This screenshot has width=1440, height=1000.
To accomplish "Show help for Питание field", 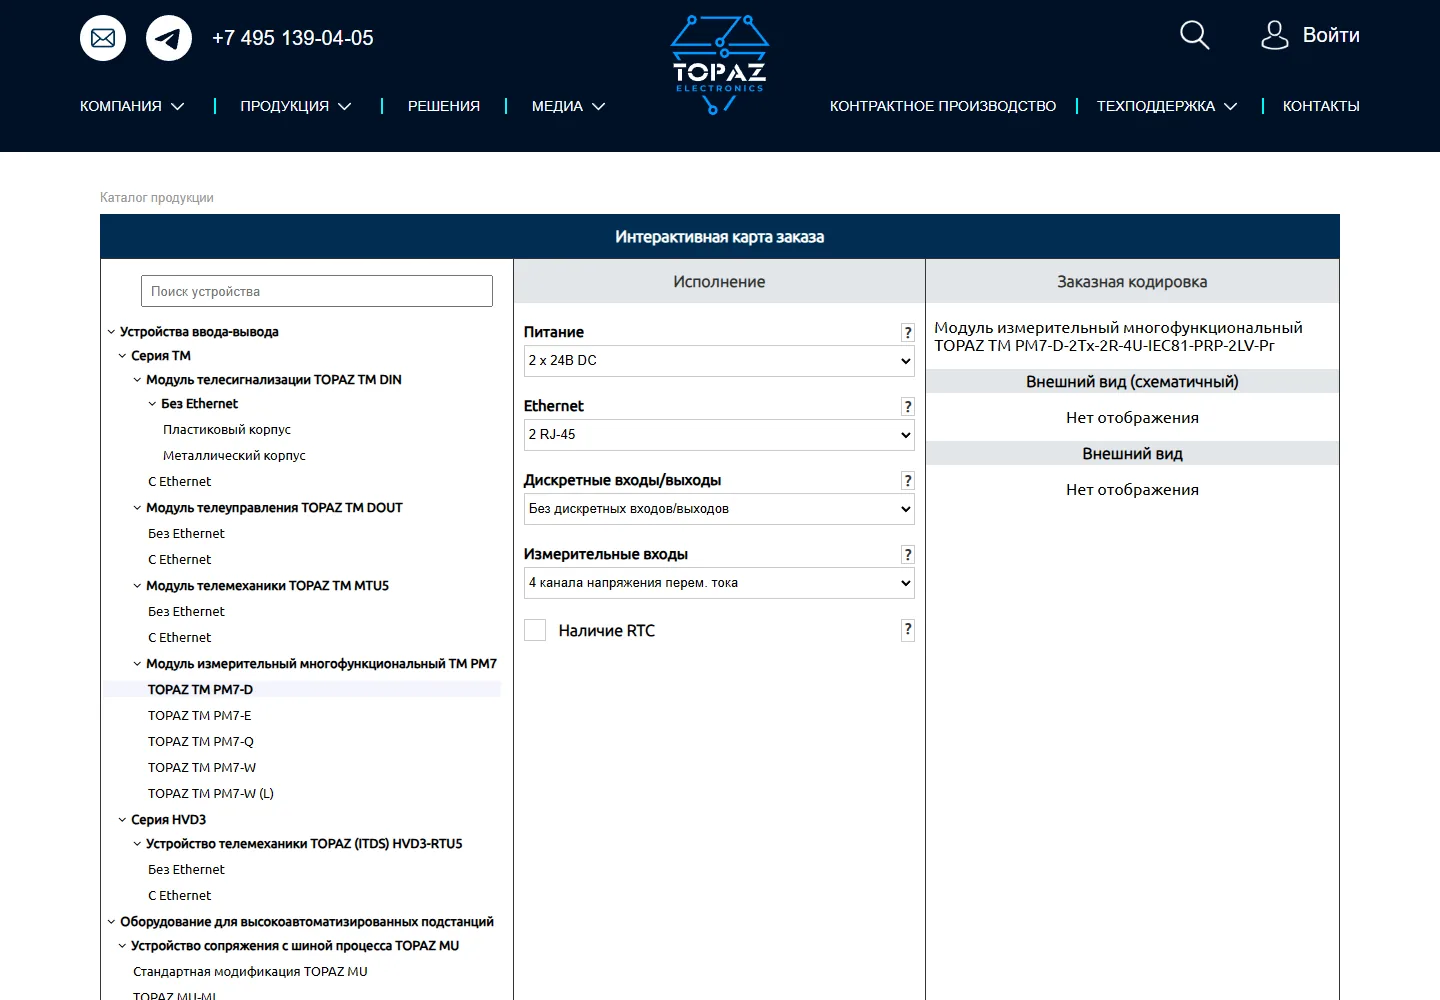I will [x=907, y=333].
